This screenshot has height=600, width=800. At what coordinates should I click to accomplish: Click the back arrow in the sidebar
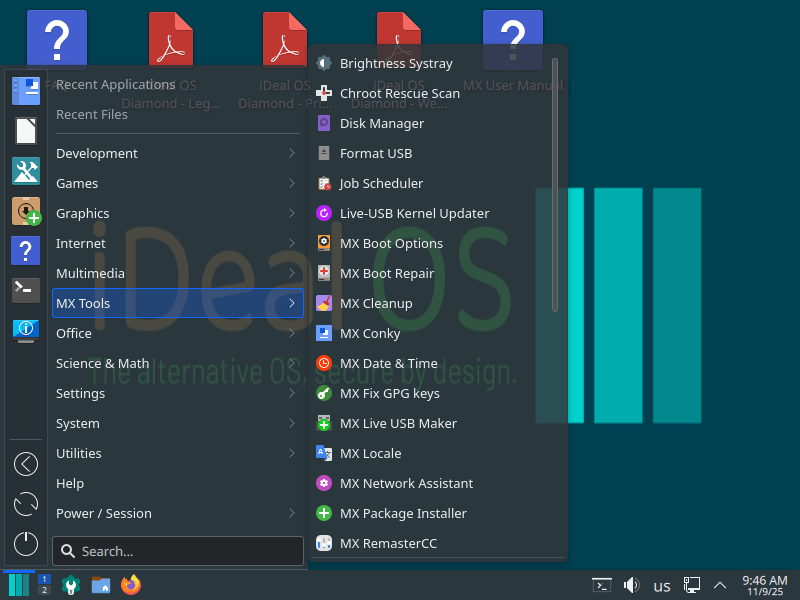[25, 464]
